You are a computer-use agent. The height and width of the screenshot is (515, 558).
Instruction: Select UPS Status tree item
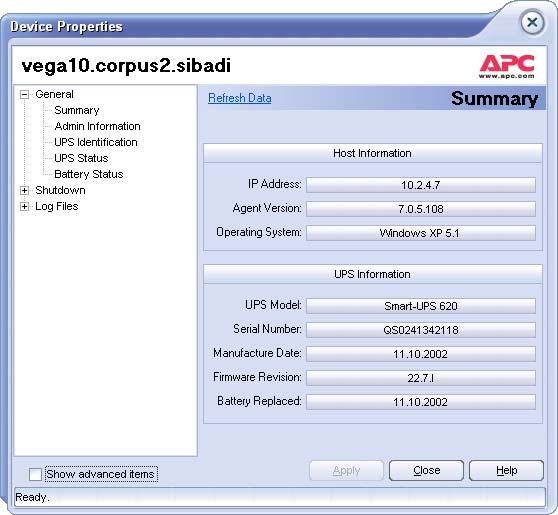pos(81,158)
